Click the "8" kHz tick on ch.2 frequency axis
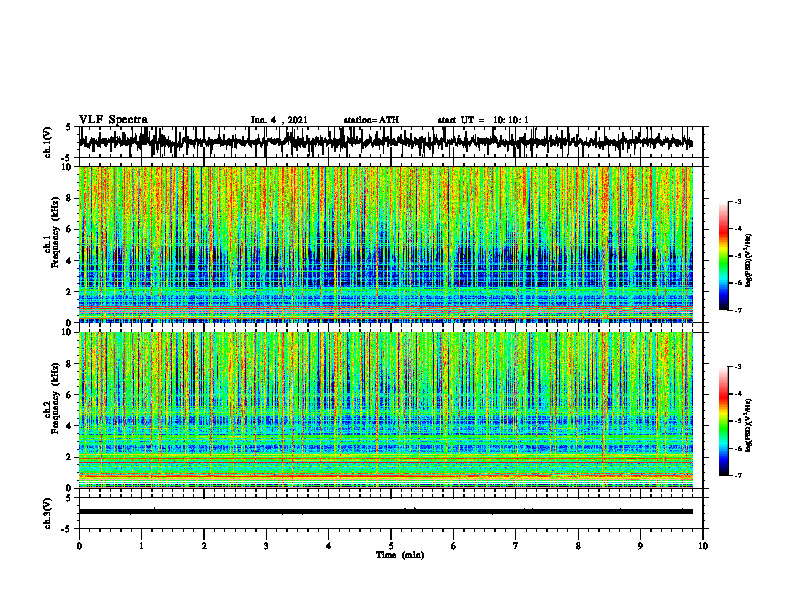 coord(70,364)
